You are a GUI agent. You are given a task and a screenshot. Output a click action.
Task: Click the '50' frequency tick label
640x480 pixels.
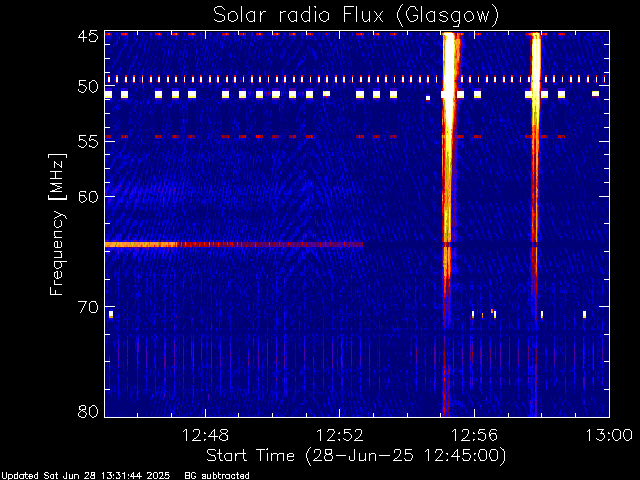tap(88, 87)
